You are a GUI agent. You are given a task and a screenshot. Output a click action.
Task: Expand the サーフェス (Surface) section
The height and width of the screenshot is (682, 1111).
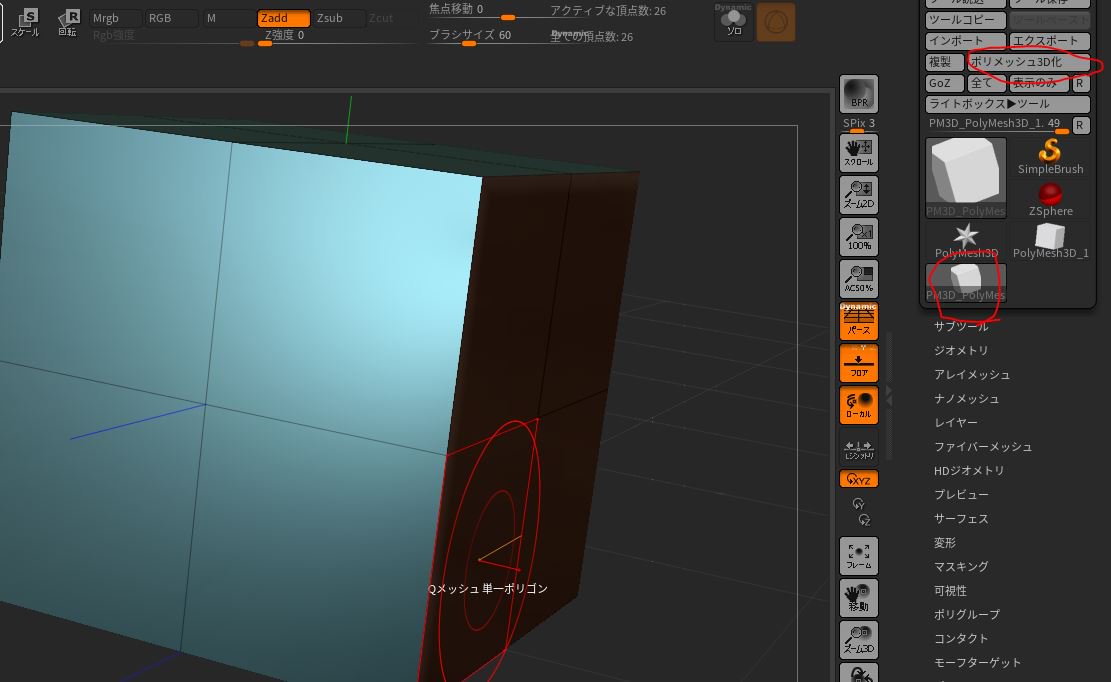click(x=961, y=518)
